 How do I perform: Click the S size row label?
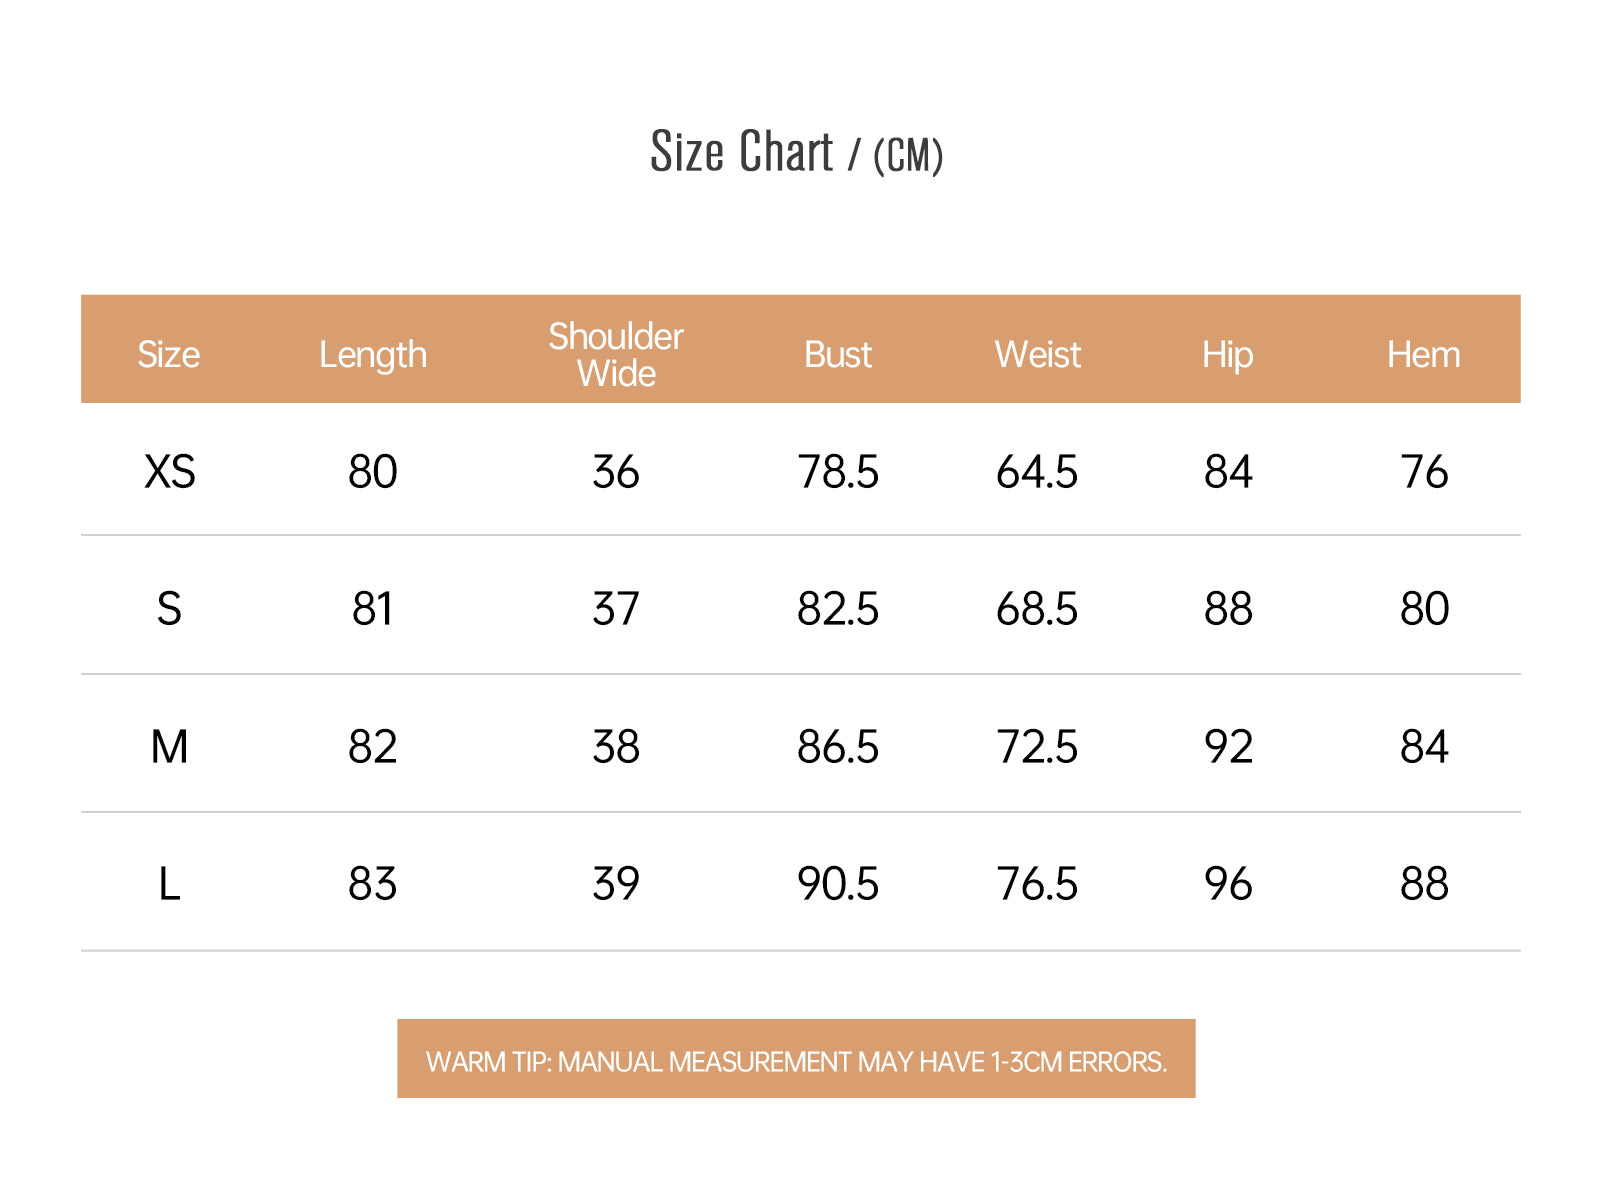click(169, 609)
